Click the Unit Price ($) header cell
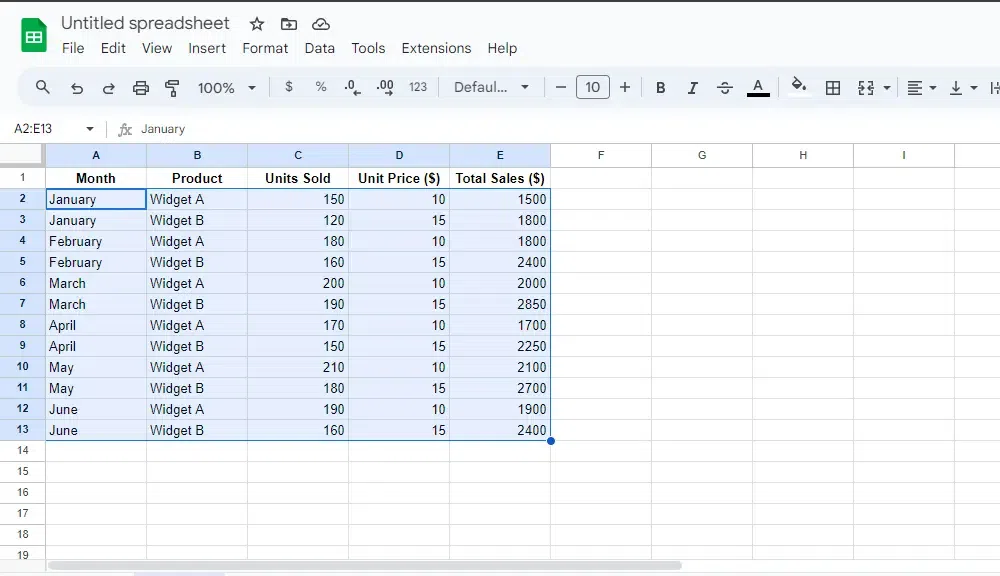1000x576 pixels. click(399, 179)
